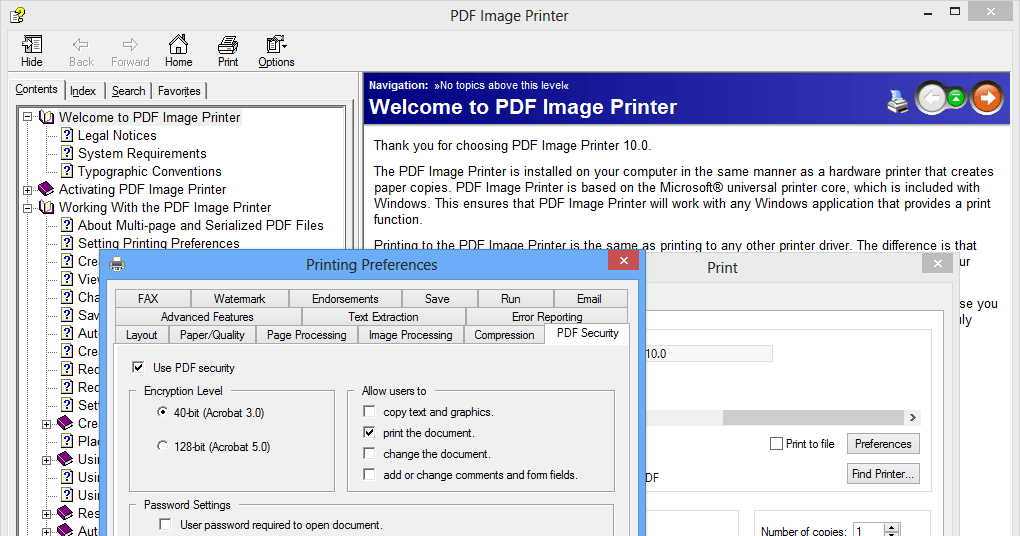Open the Paper/Quality tab
This screenshot has height=536, width=1020.
[212, 334]
